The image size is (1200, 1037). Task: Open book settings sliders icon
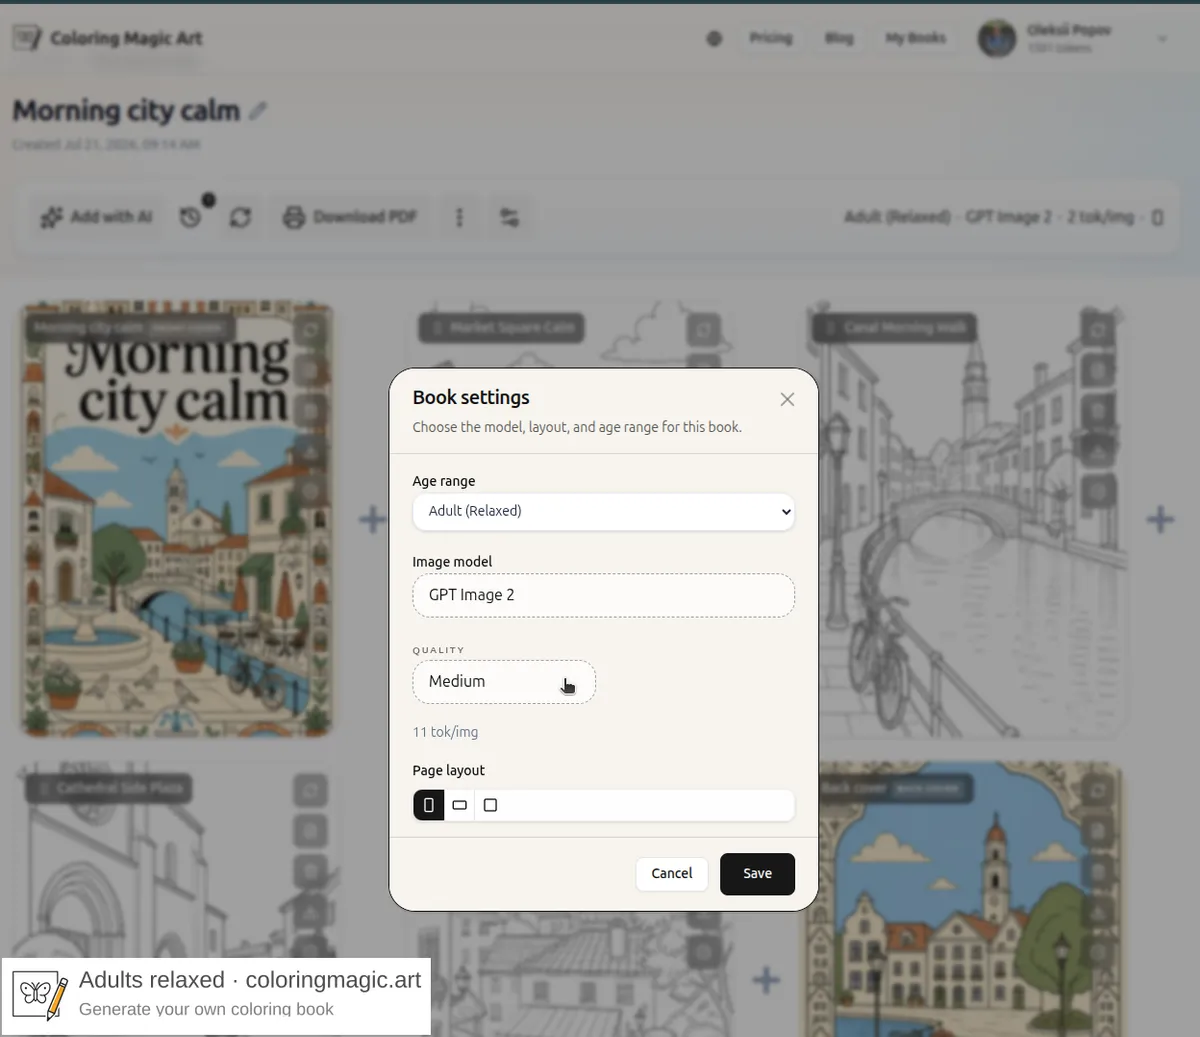pyautogui.click(x=509, y=217)
